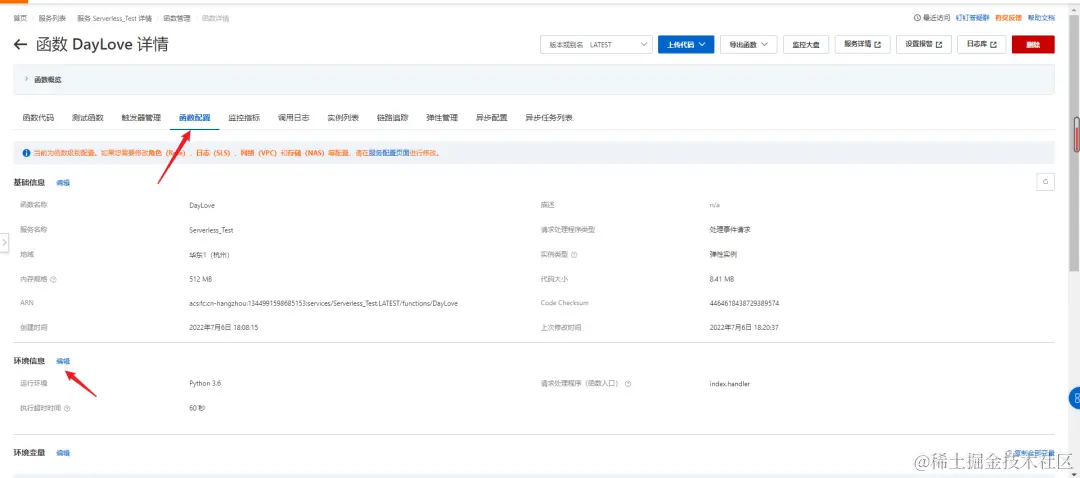Go to 首页 in the breadcrumb
1080x478 pixels.
tap(20, 19)
